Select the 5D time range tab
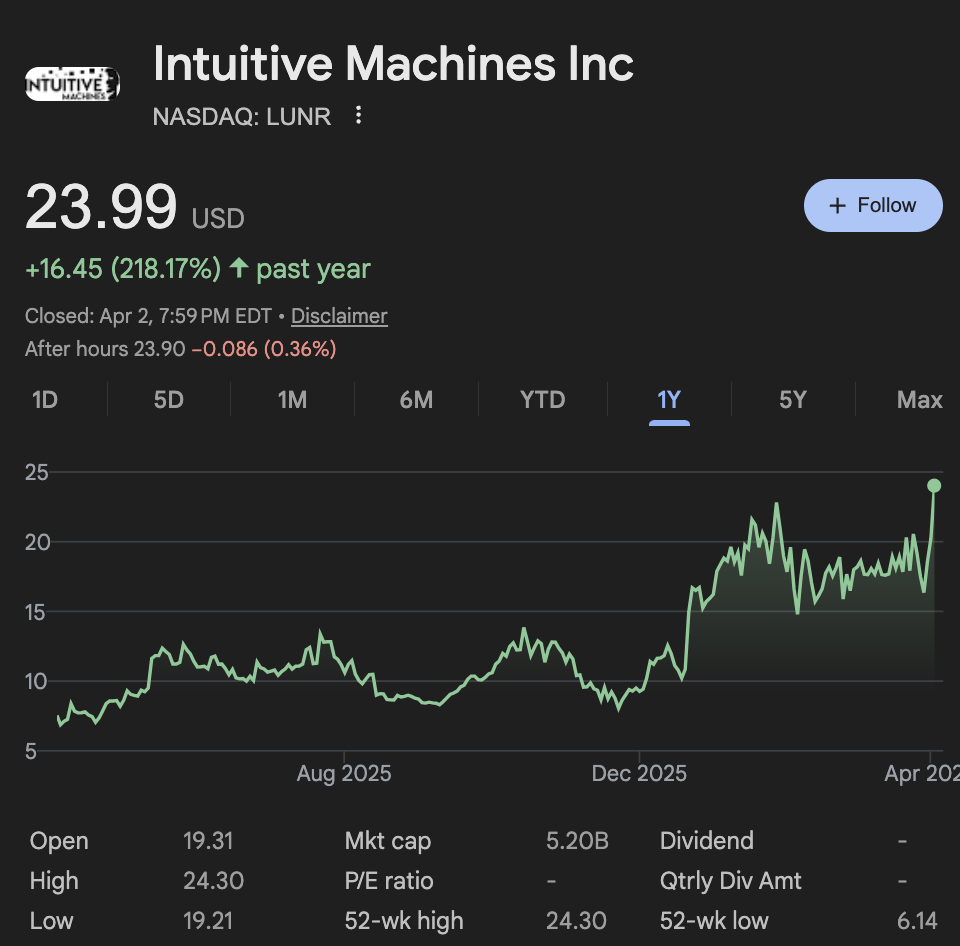Screen dimensions: 960x946 click(x=169, y=400)
